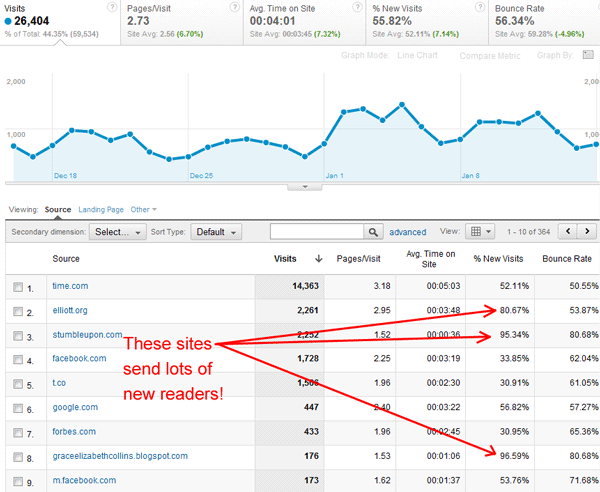600x492 pixels.
Task: Click the search magnifier button
Action: (374, 232)
